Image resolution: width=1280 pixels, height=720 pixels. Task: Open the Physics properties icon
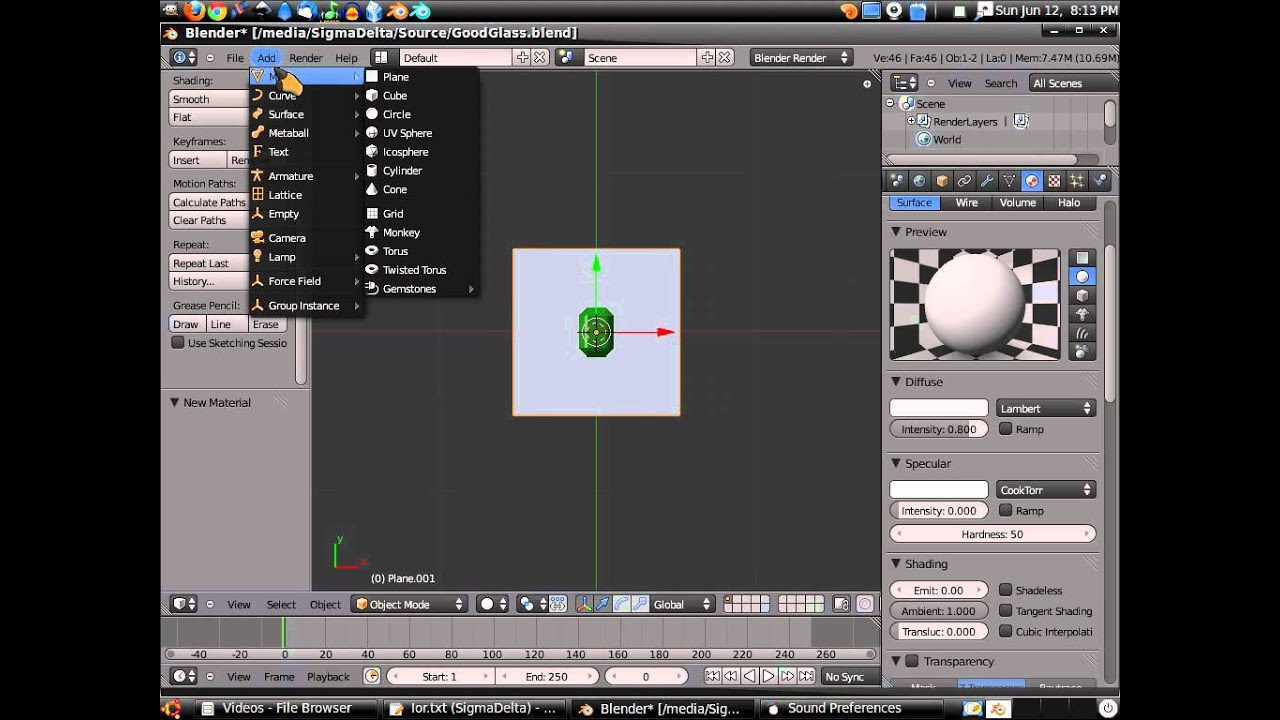point(1099,181)
